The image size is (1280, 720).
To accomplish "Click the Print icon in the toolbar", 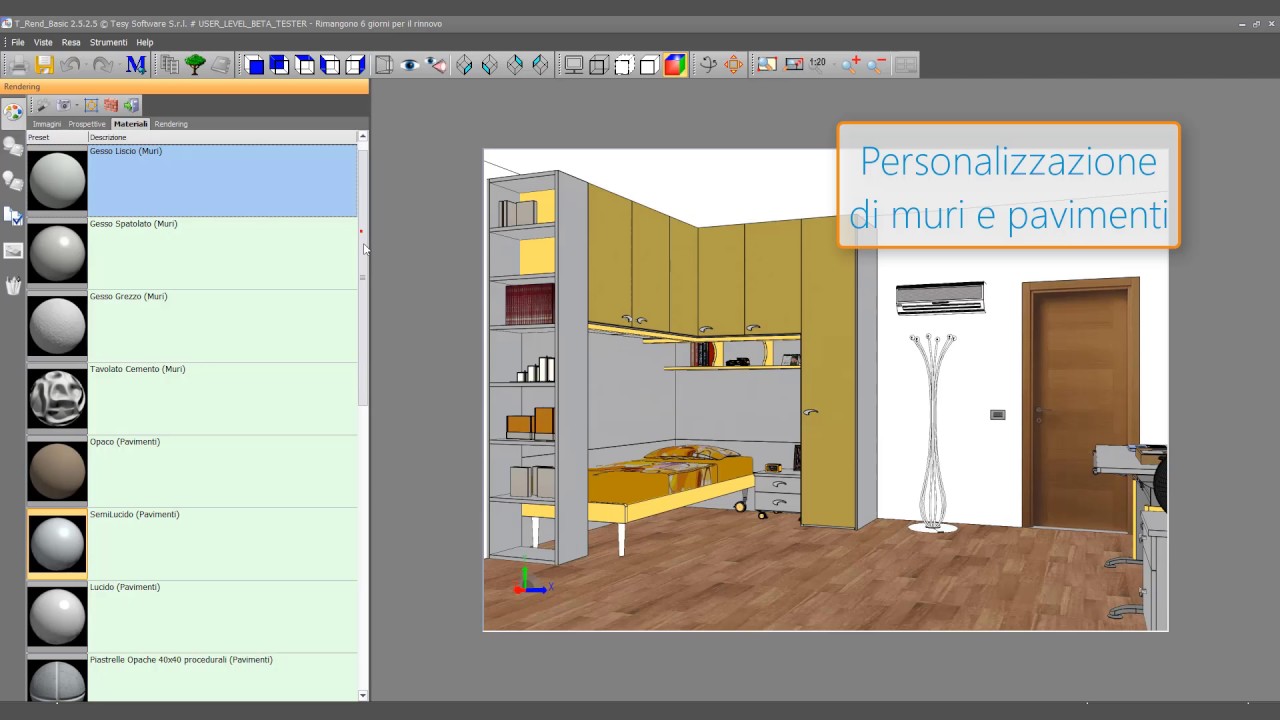I will [x=19, y=65].
